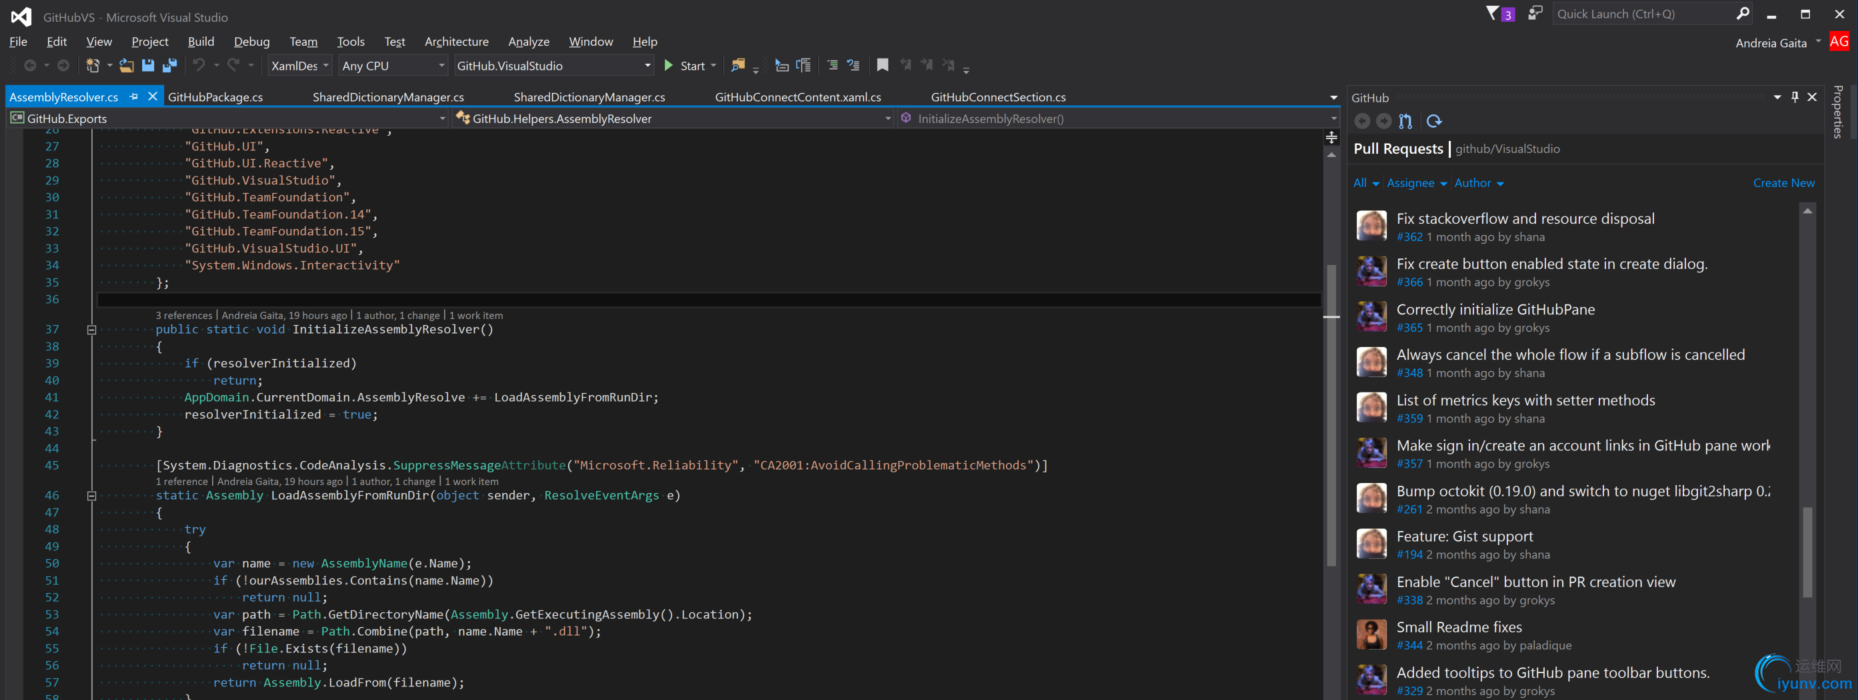This screenshot has width=1858, height=700.
Task: Open the Team menu
Action: [x=304, y=41]
